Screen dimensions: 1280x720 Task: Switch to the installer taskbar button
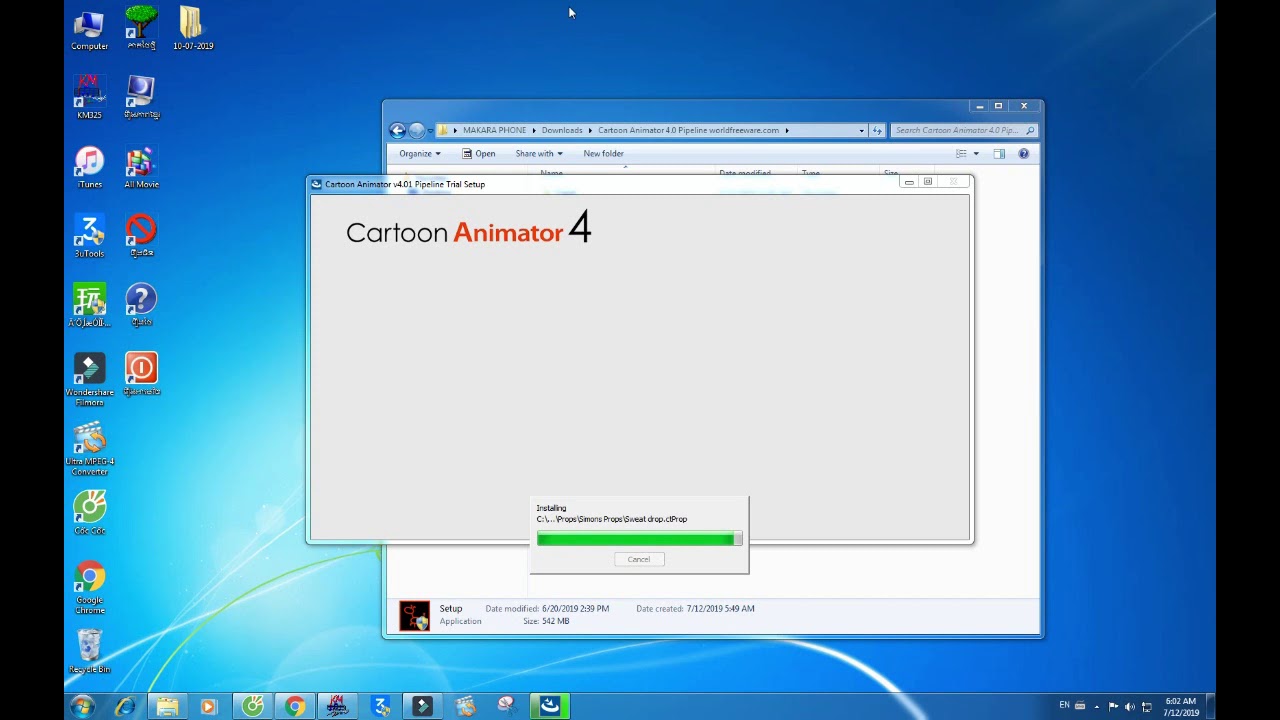pos(549,706)
